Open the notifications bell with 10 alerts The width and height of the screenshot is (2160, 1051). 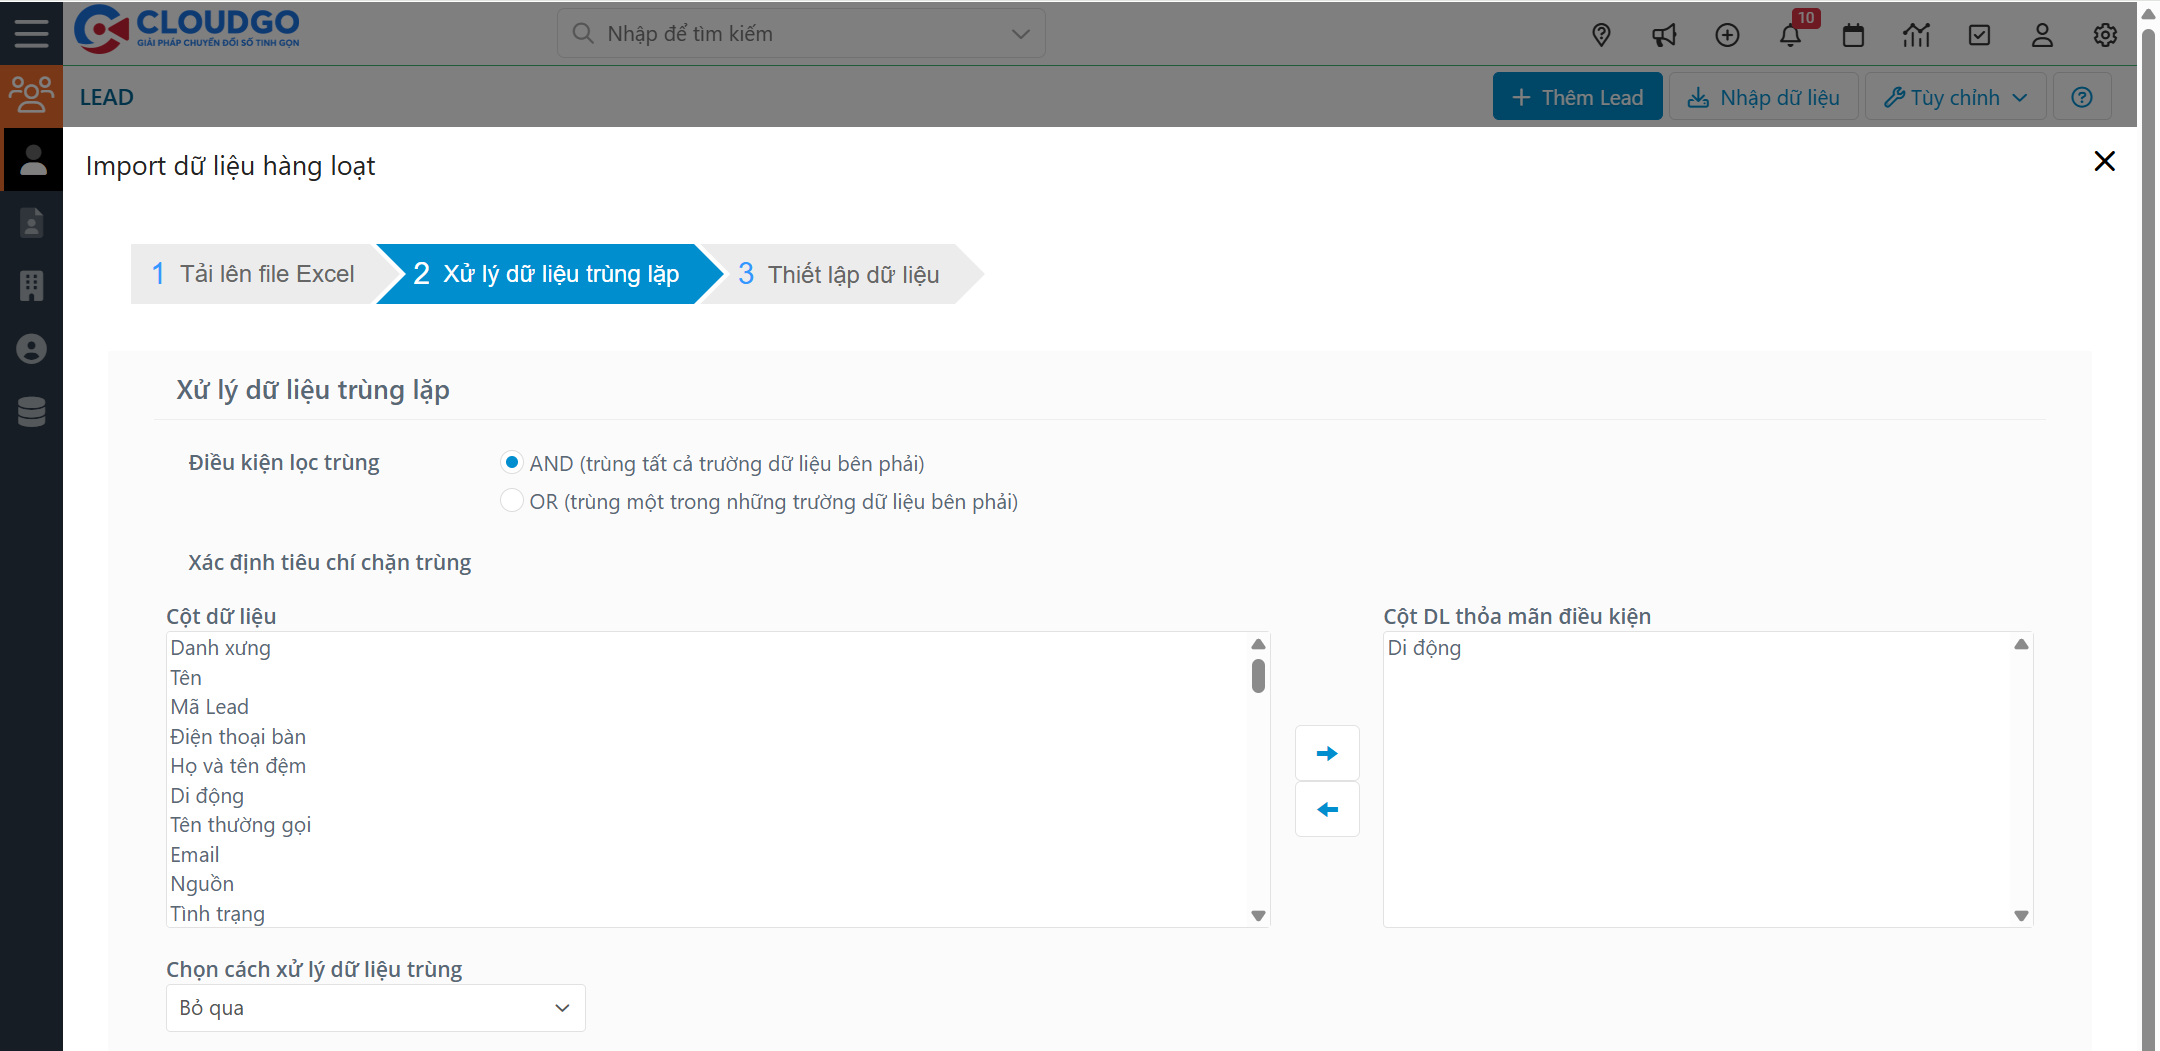1792,34
